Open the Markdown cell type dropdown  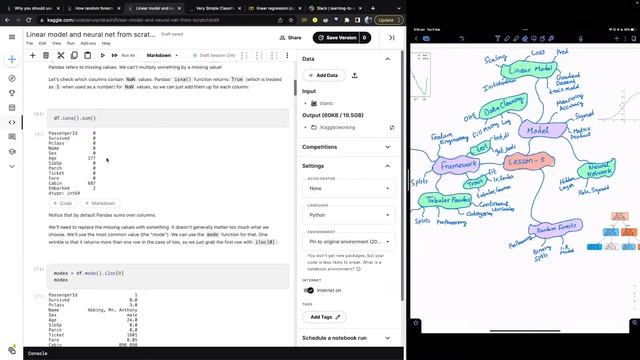point(162,55)
